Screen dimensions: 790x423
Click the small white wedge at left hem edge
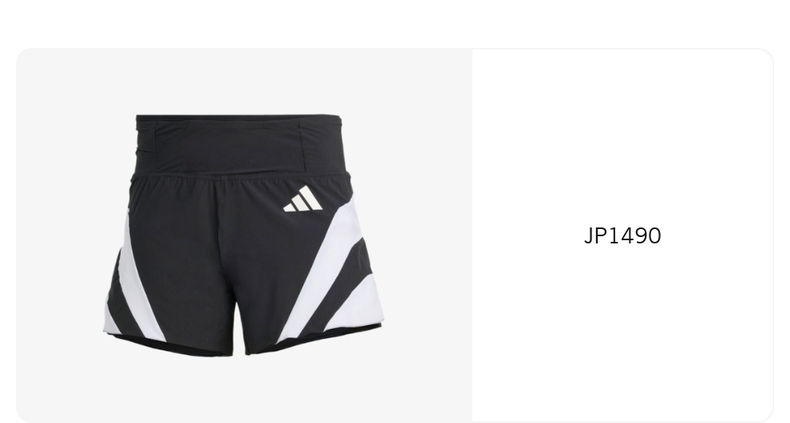111,320
